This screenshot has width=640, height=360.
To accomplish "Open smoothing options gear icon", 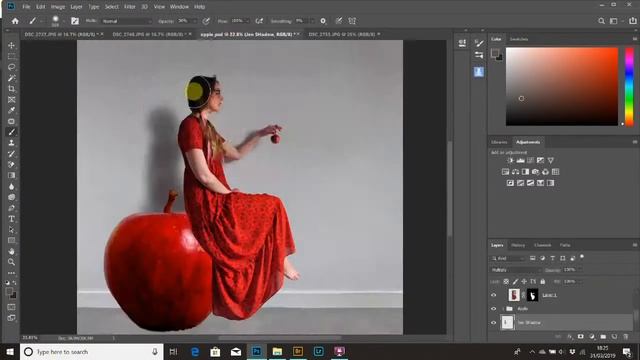I will click(x=323, y=21).
